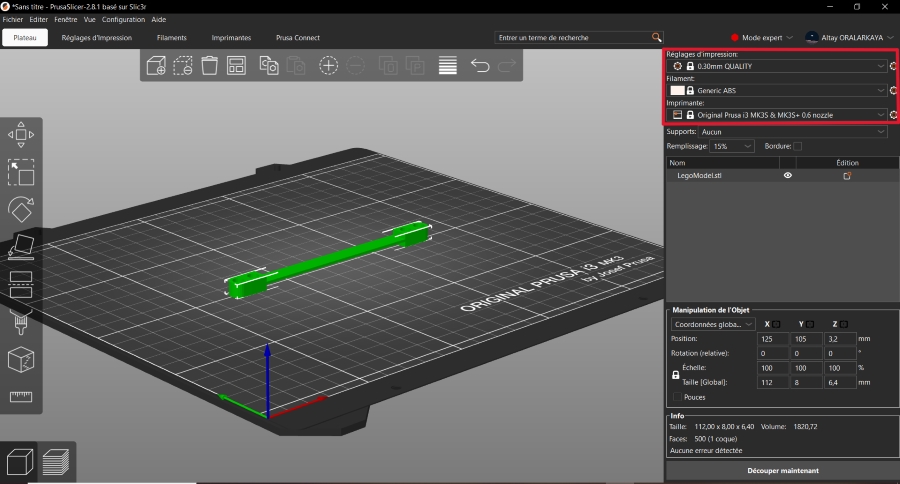Click the Delete all trash icon
Screen dimensions: 900x484
click(x=210, y=65)
